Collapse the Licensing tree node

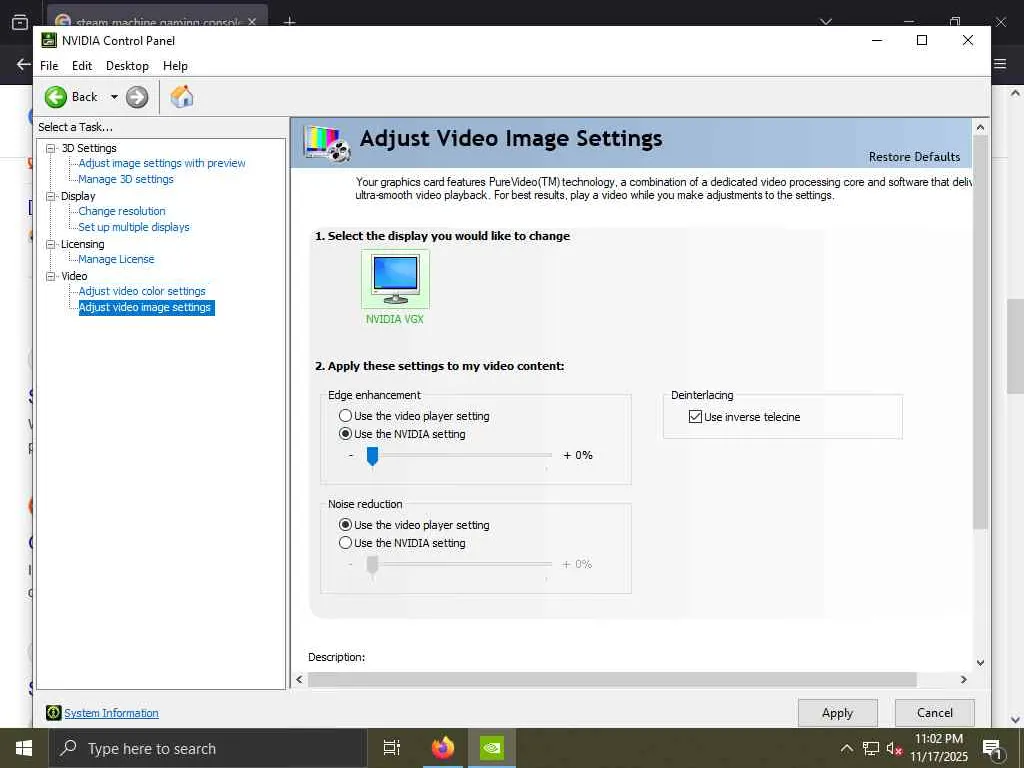click(x=51, y=244)
